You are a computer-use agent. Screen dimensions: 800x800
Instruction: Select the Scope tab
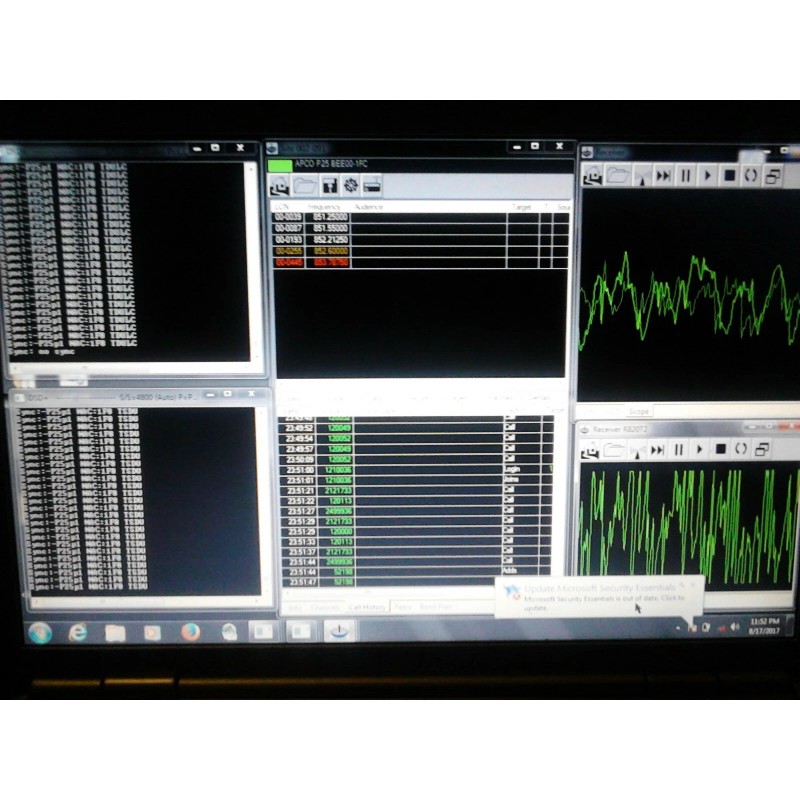pos(638,411)
